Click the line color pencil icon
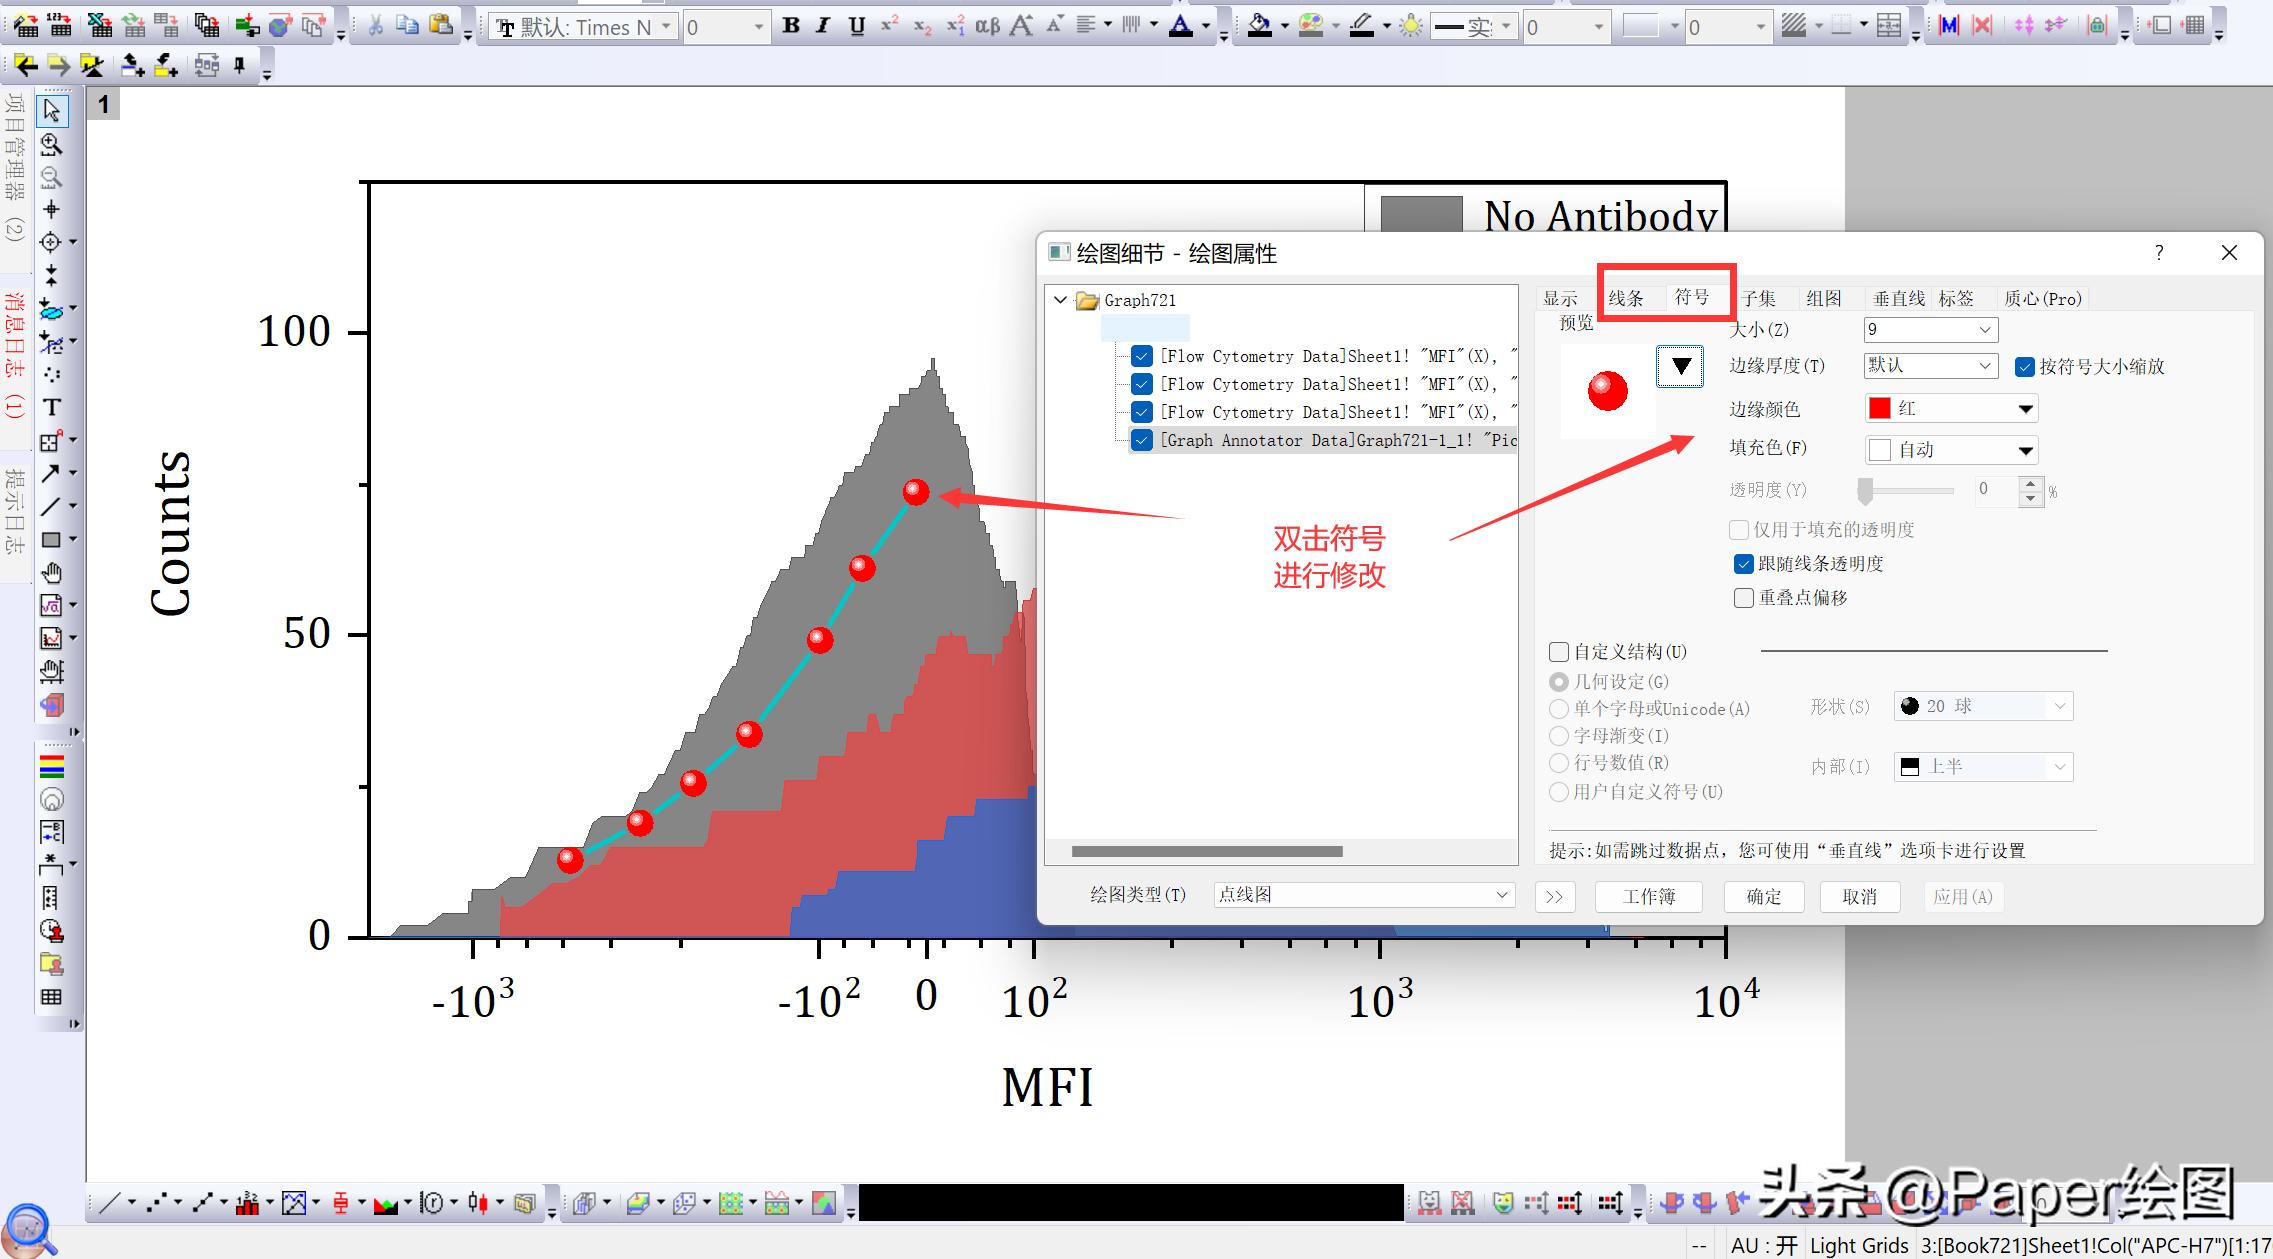The height and width of the screenshot is (1259, 2273). 1361,26
